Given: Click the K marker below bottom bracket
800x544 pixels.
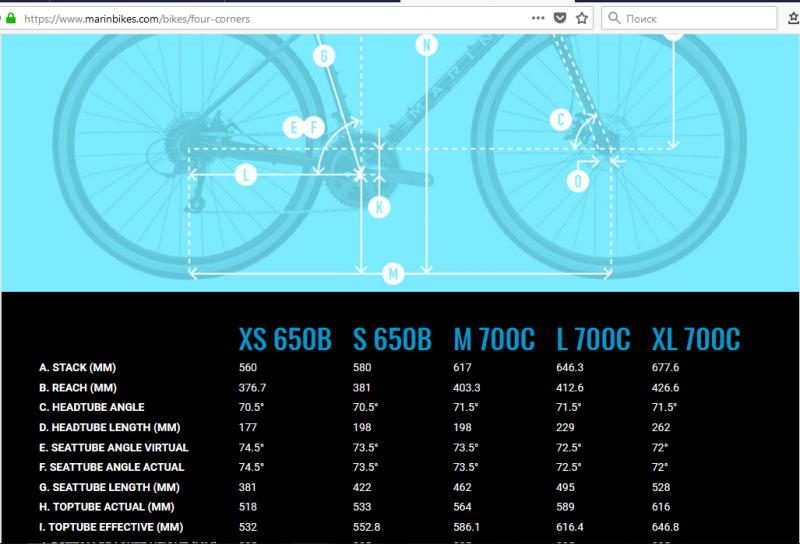Looking at the screenshot, I should [379, 207].
